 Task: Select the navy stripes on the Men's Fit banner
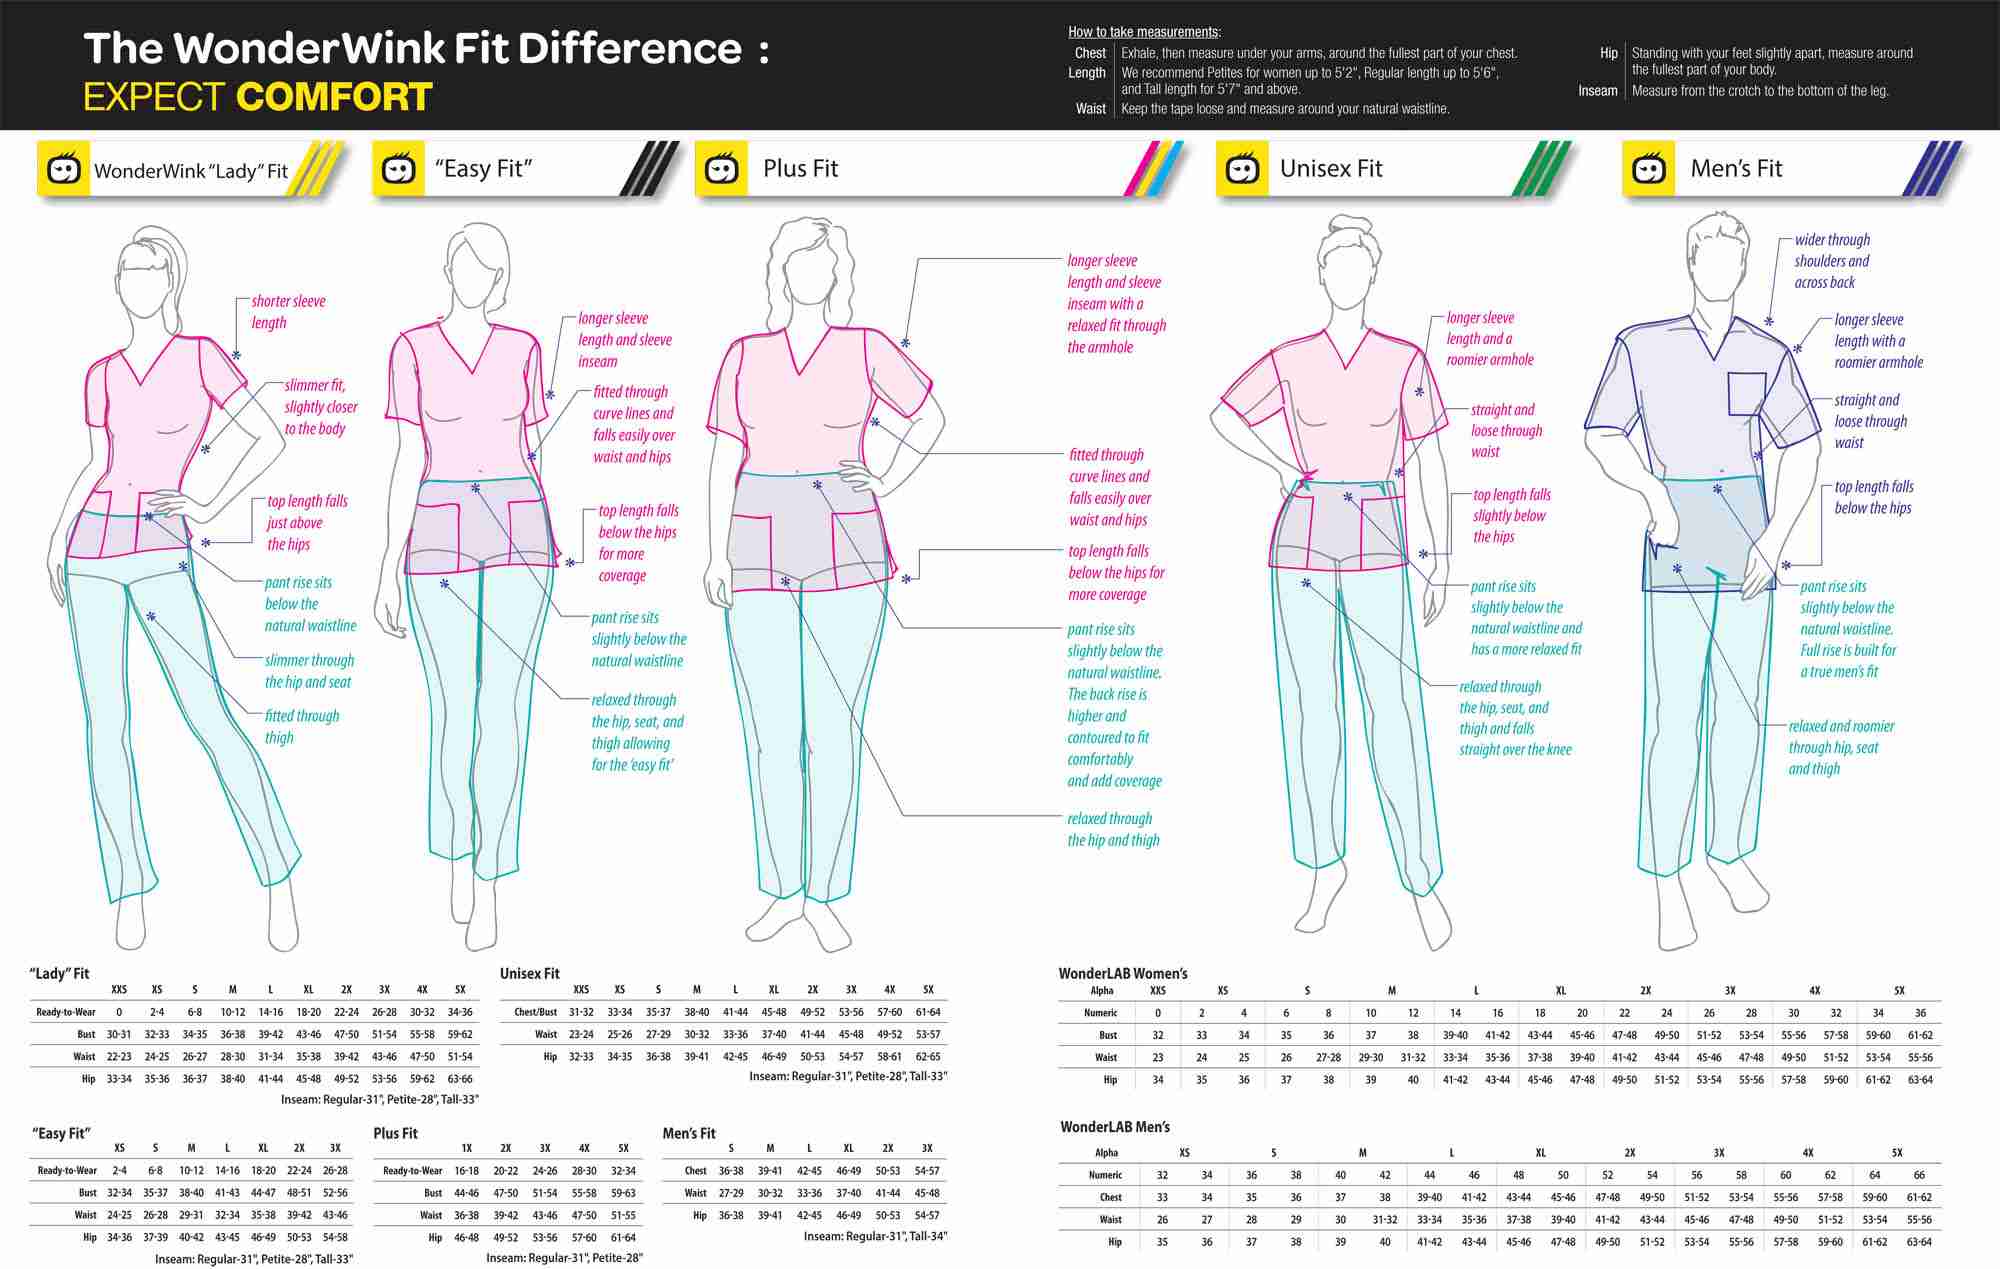tap(1931, 168)
